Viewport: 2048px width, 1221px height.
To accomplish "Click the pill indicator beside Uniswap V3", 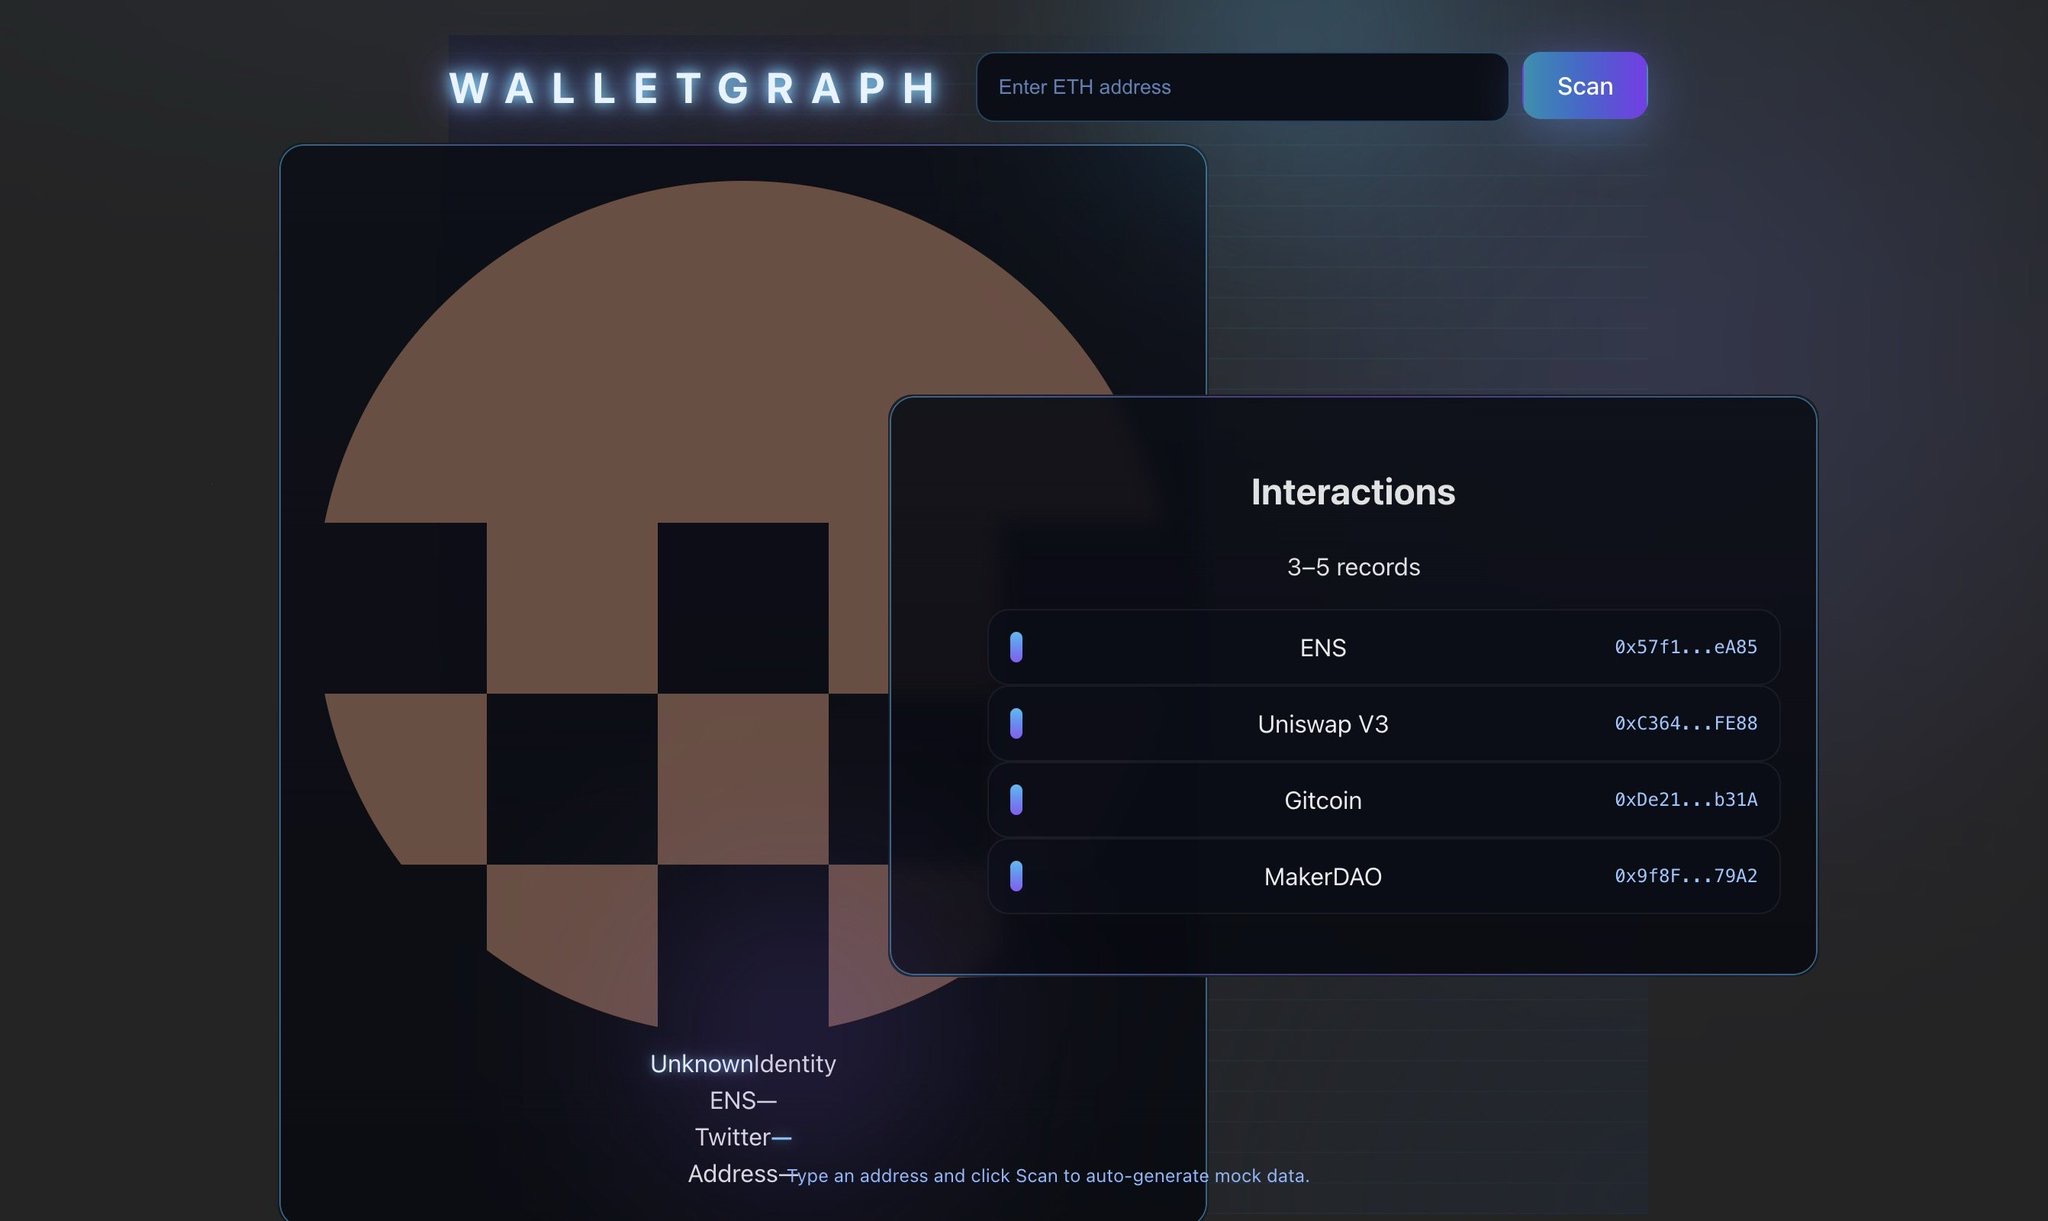I will pos(1016,723).
